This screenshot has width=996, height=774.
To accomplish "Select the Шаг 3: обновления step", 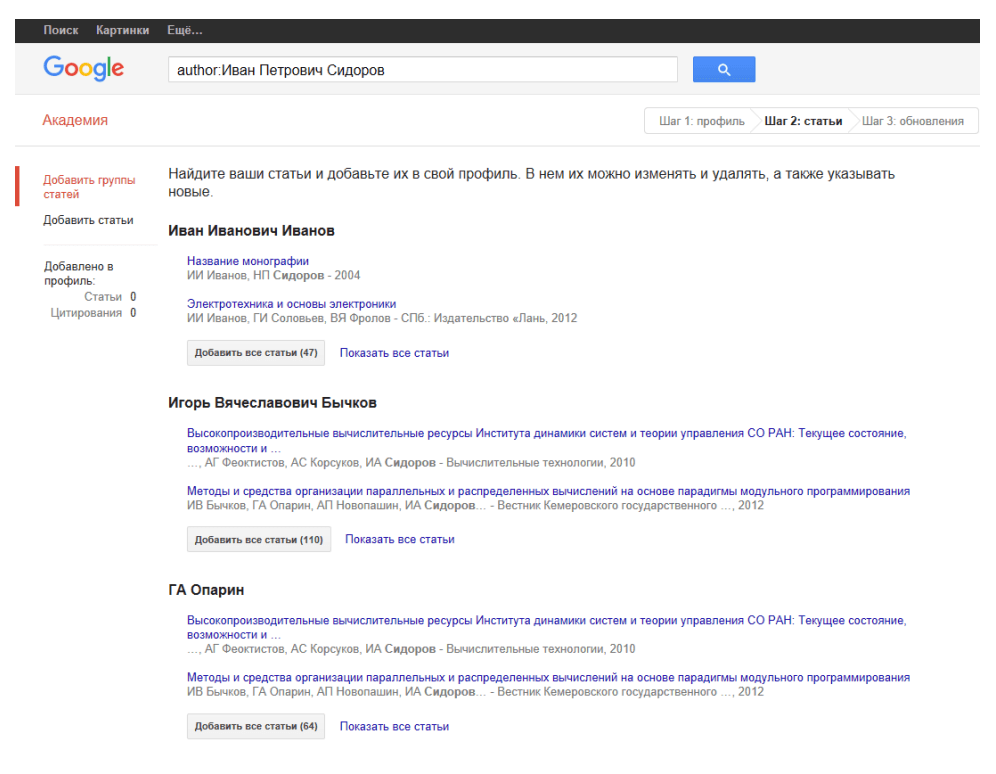I will pos(912,121).
